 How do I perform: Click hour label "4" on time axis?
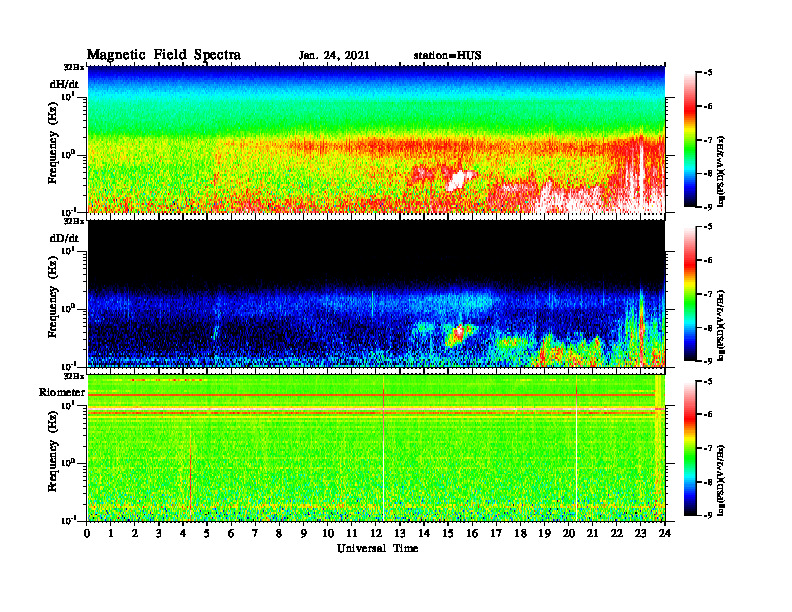coord(183,533)
